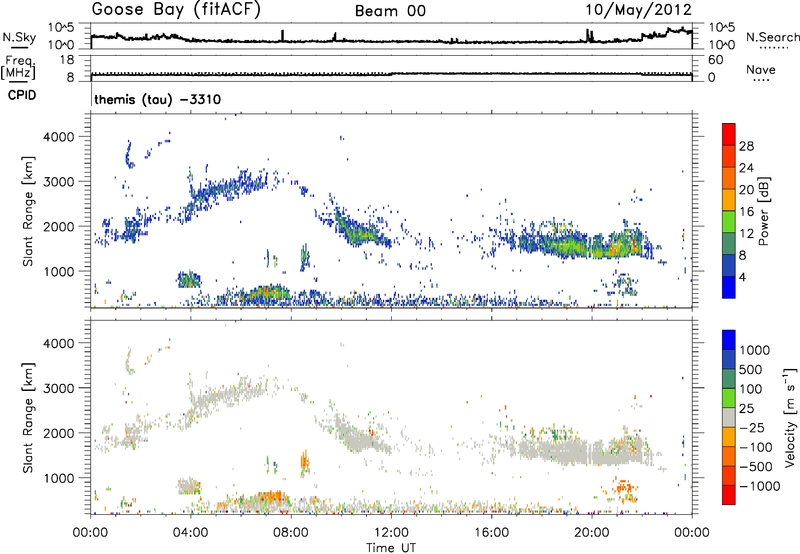This screenshot has height=554, width=800.
Task: Click the '04:00' time tick label
Action: [190, 533]
